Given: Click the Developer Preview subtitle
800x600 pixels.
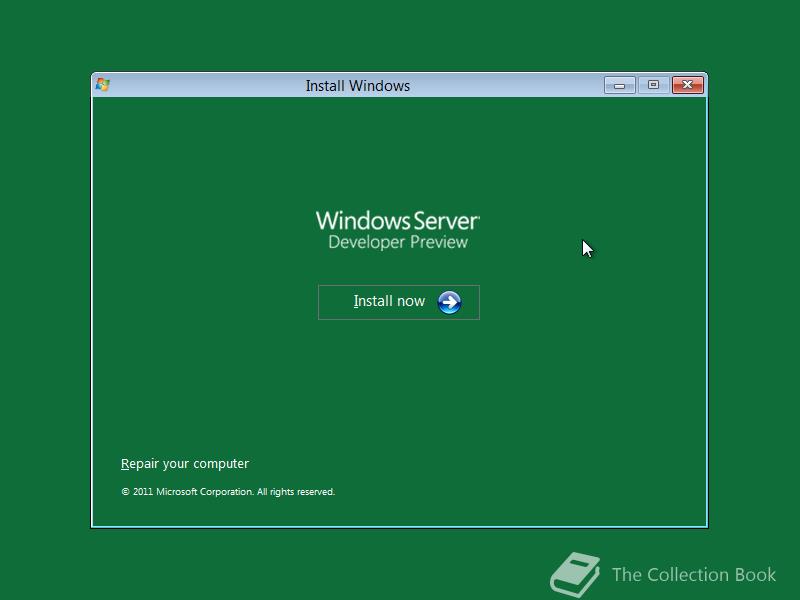Looking at the screenshot, I should click(398, 242).
